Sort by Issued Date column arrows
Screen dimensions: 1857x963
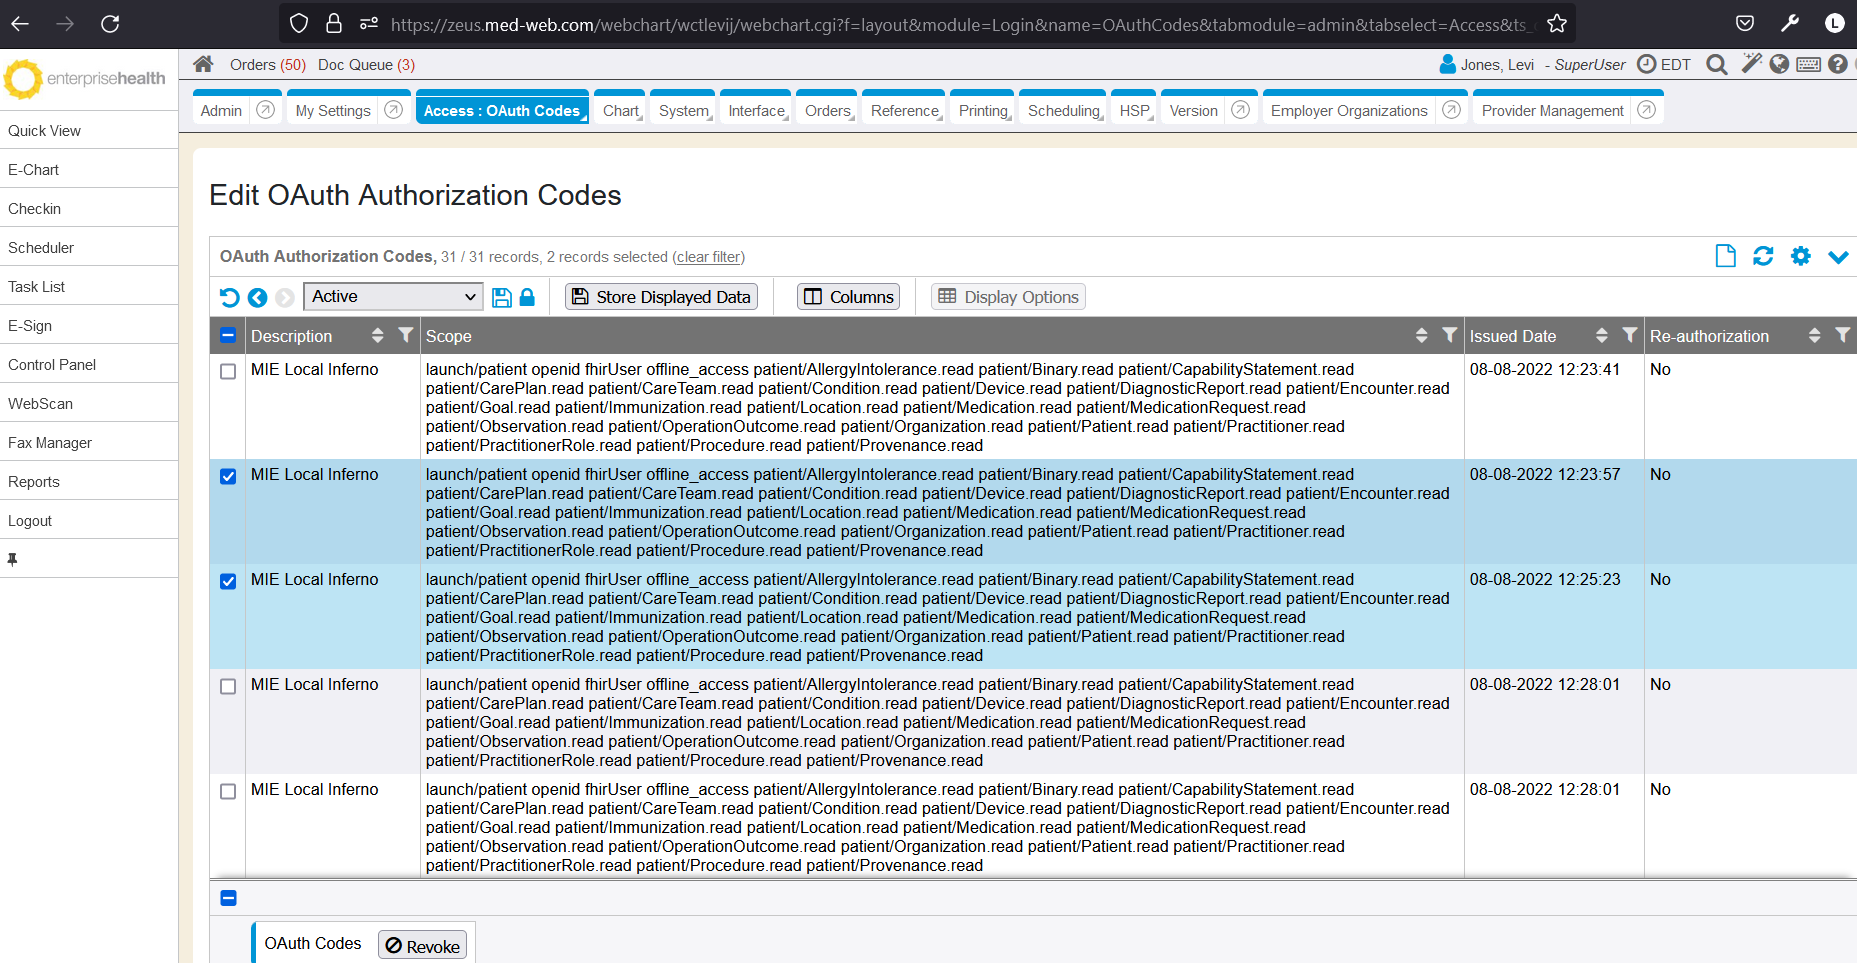click(x=1601, y=335)
